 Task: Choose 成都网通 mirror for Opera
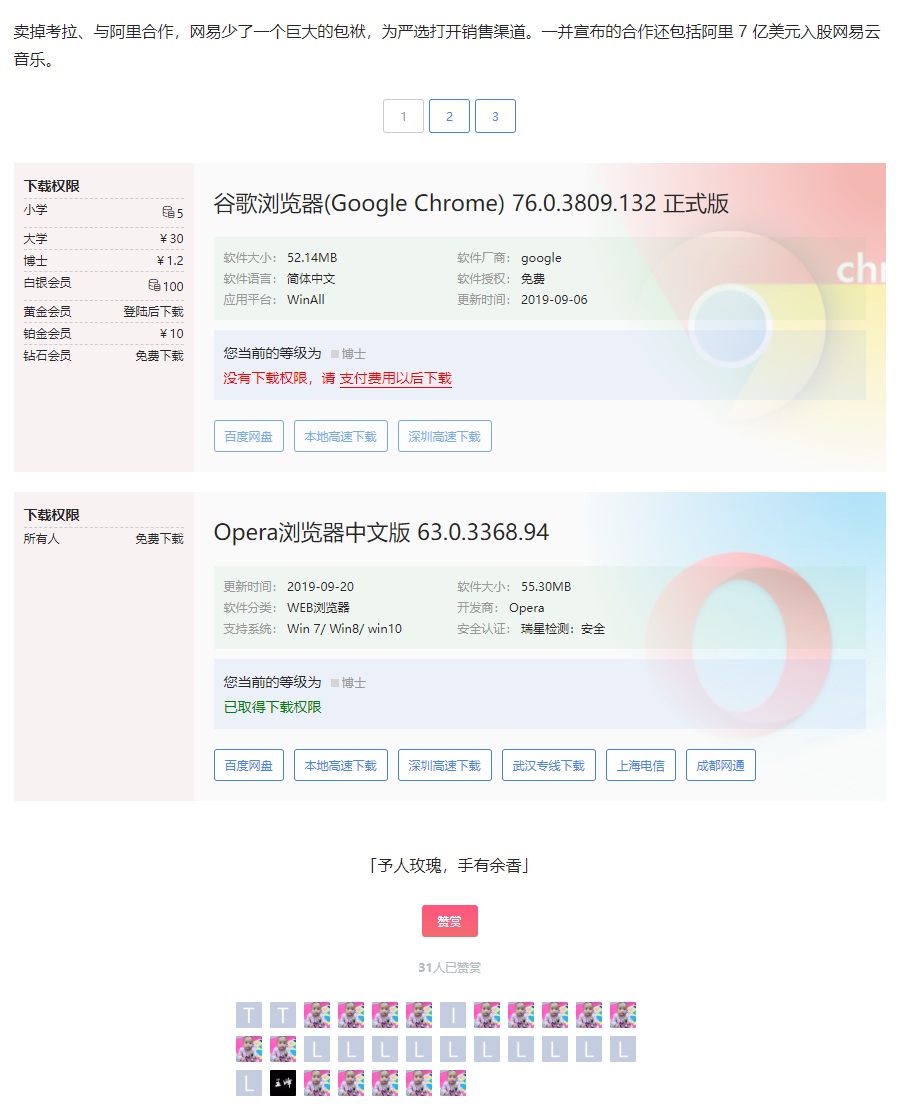click(720, 765)
